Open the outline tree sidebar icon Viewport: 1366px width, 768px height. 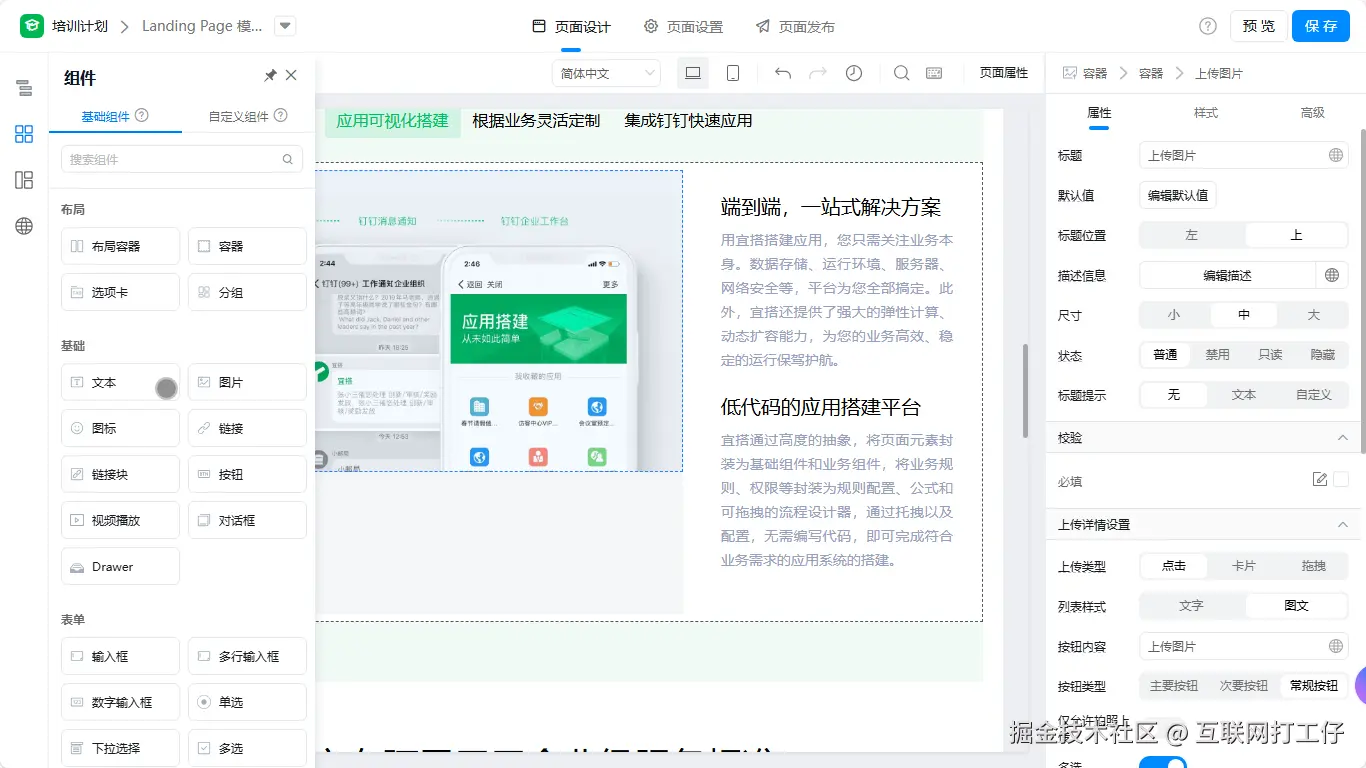(x=24, y=88)
